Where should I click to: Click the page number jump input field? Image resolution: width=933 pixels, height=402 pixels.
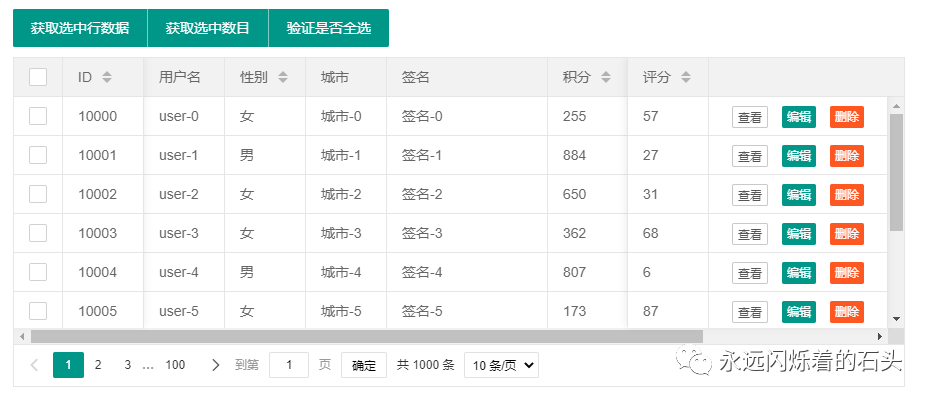click(289, 365)
